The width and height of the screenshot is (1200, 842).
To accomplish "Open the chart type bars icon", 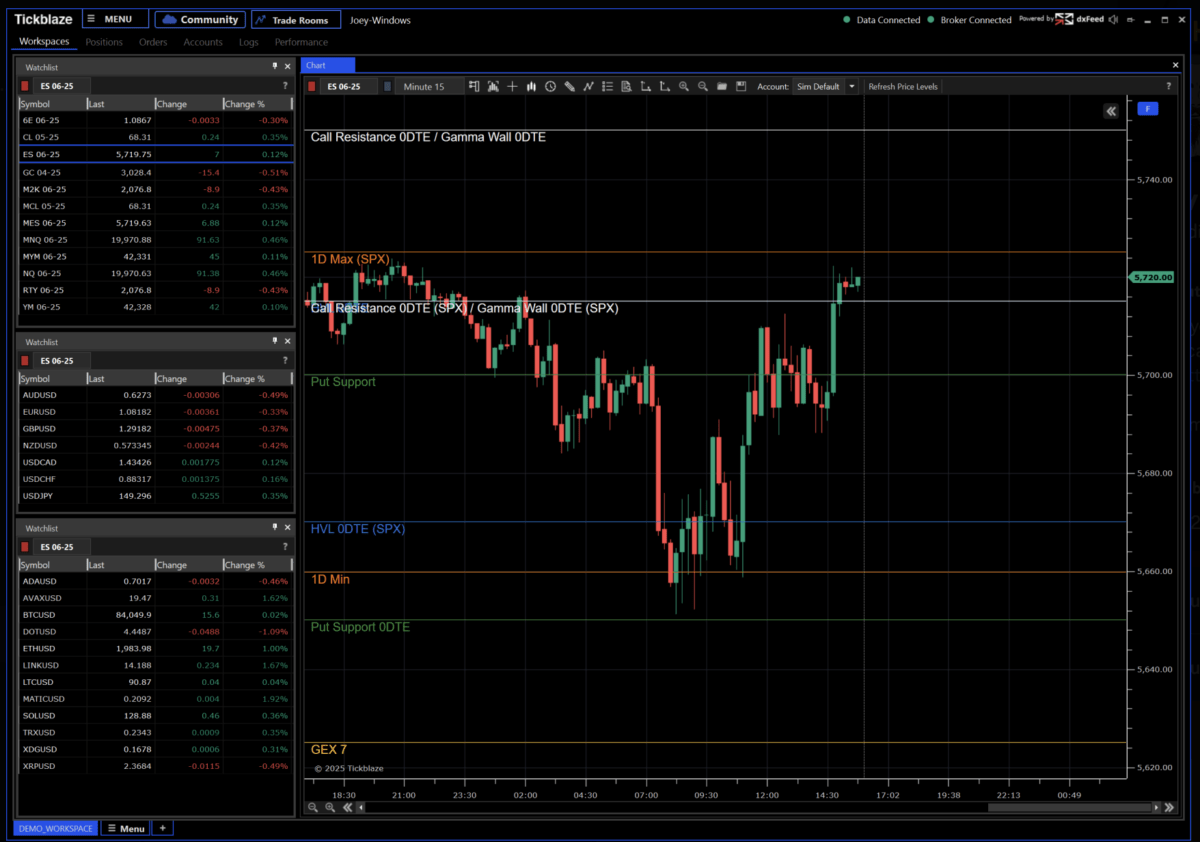I will (x=531, y=87).
